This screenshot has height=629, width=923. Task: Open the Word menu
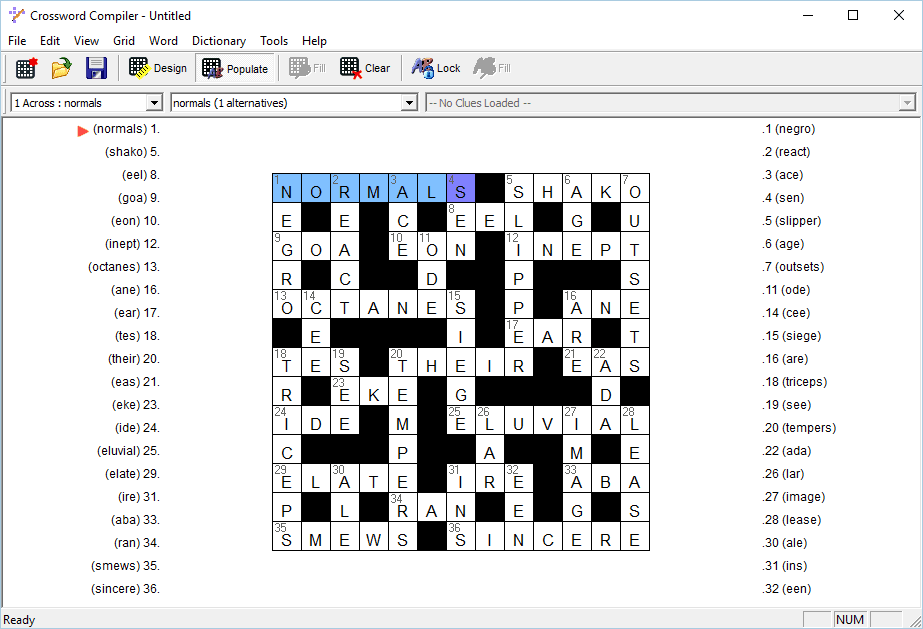(x=163, y=41)
